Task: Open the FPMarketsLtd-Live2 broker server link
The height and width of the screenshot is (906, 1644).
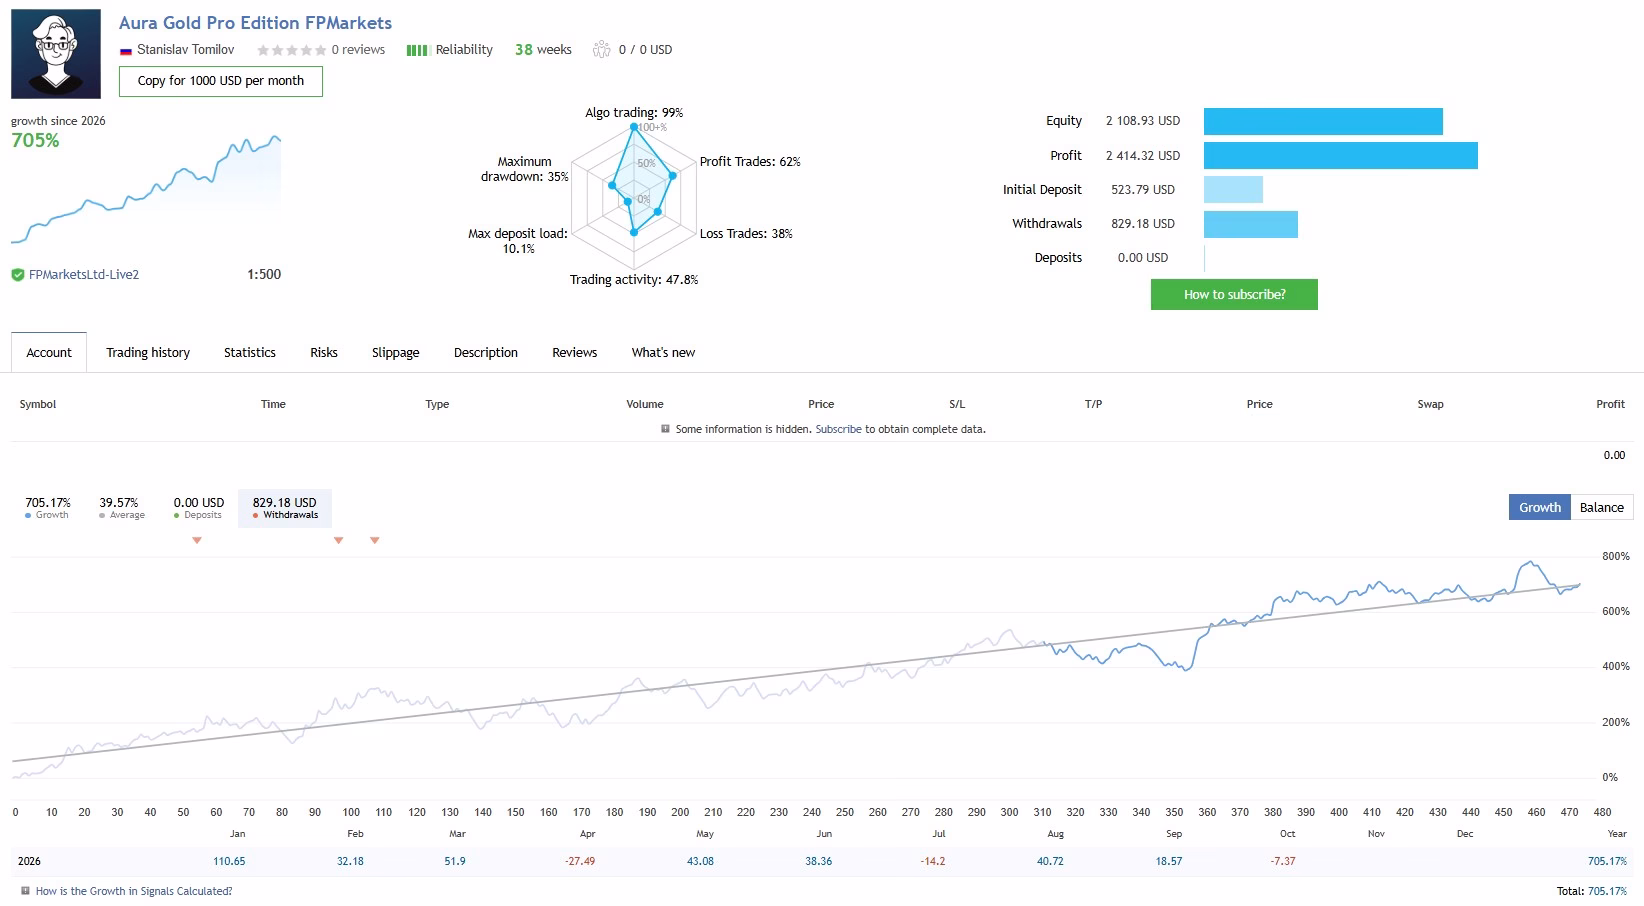Action: click(x=84, y=275)
